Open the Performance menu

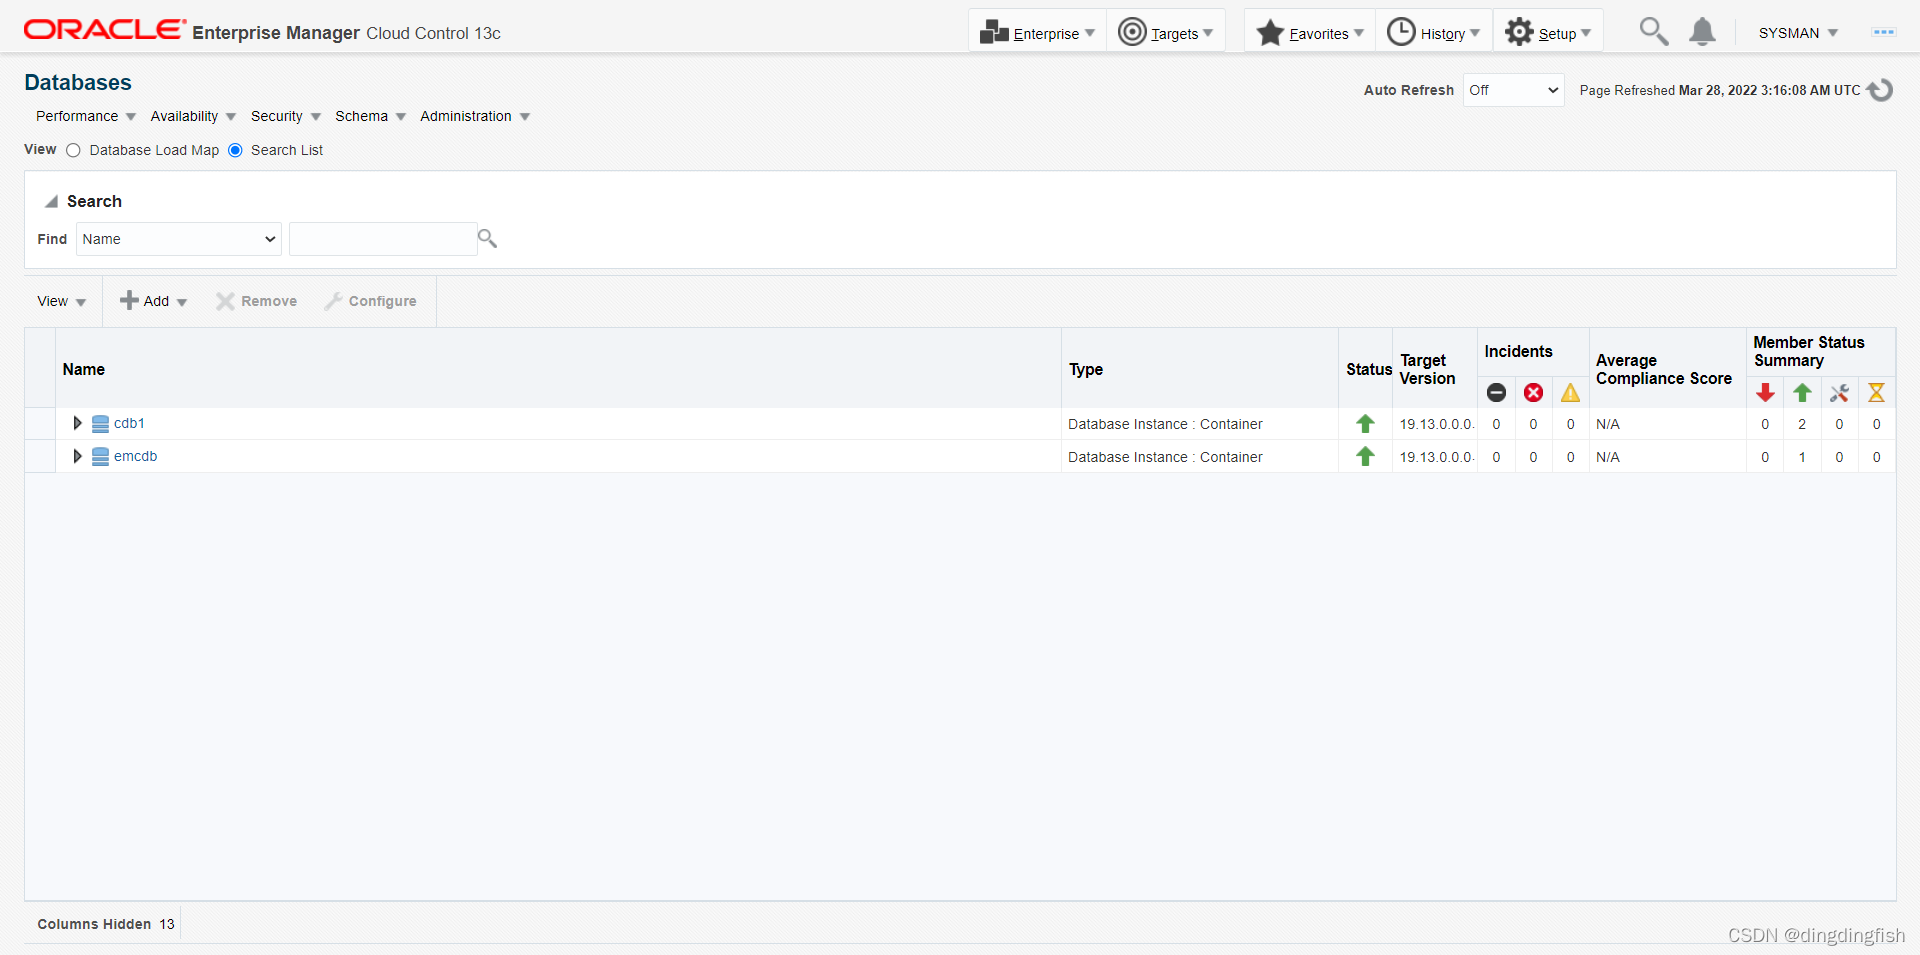85,116
